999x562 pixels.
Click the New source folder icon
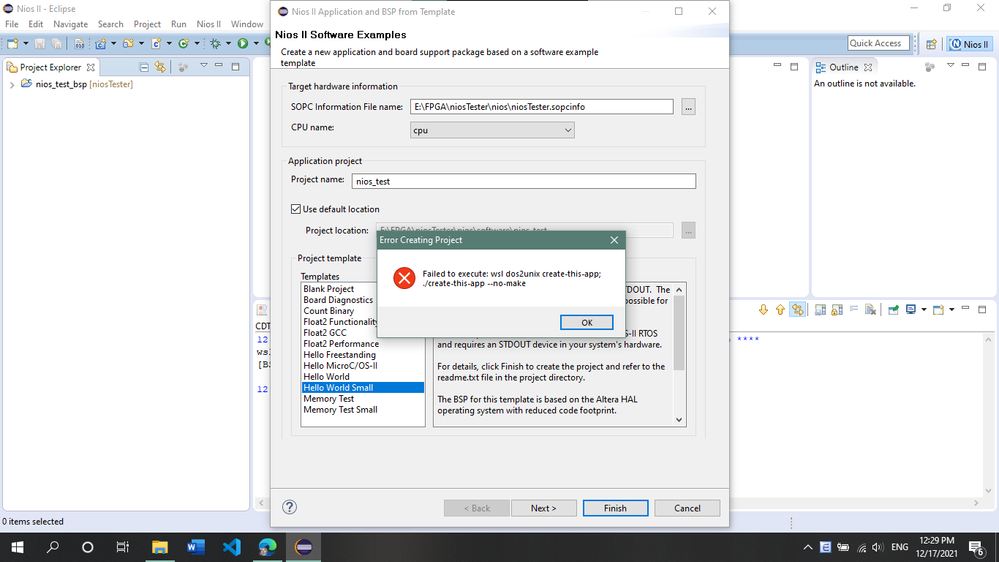pyautogui.click(x=128, y=43)
